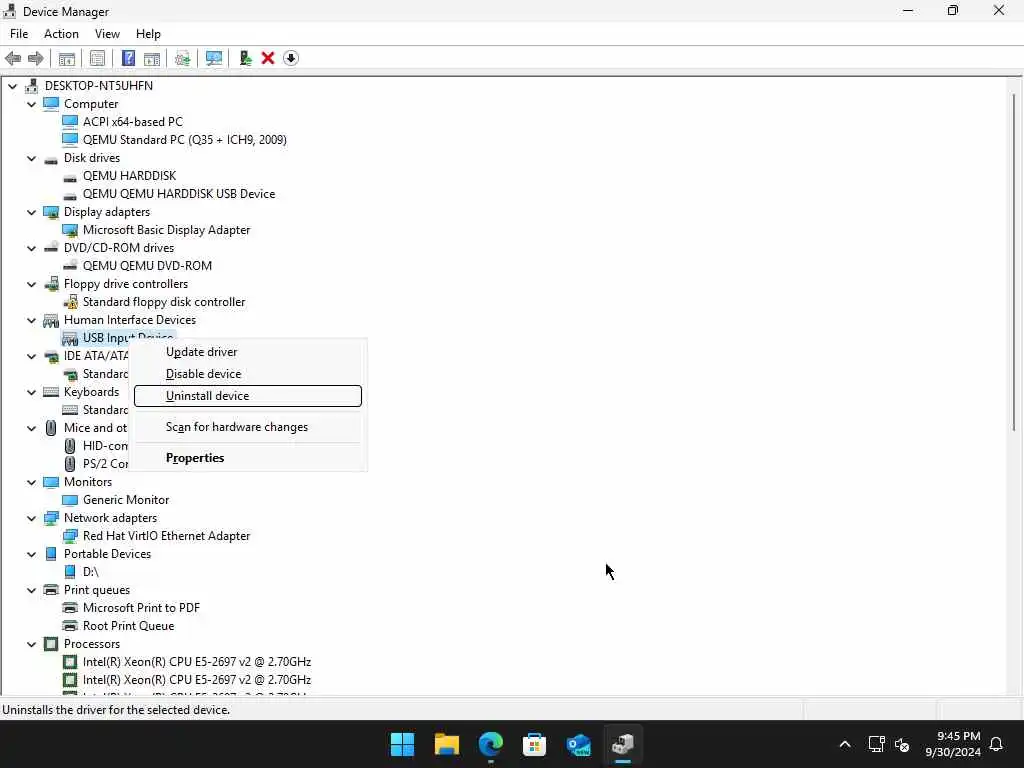Select QEMU HARDDISK row
The image size is (1024, 768).
[x=129, y=176]
